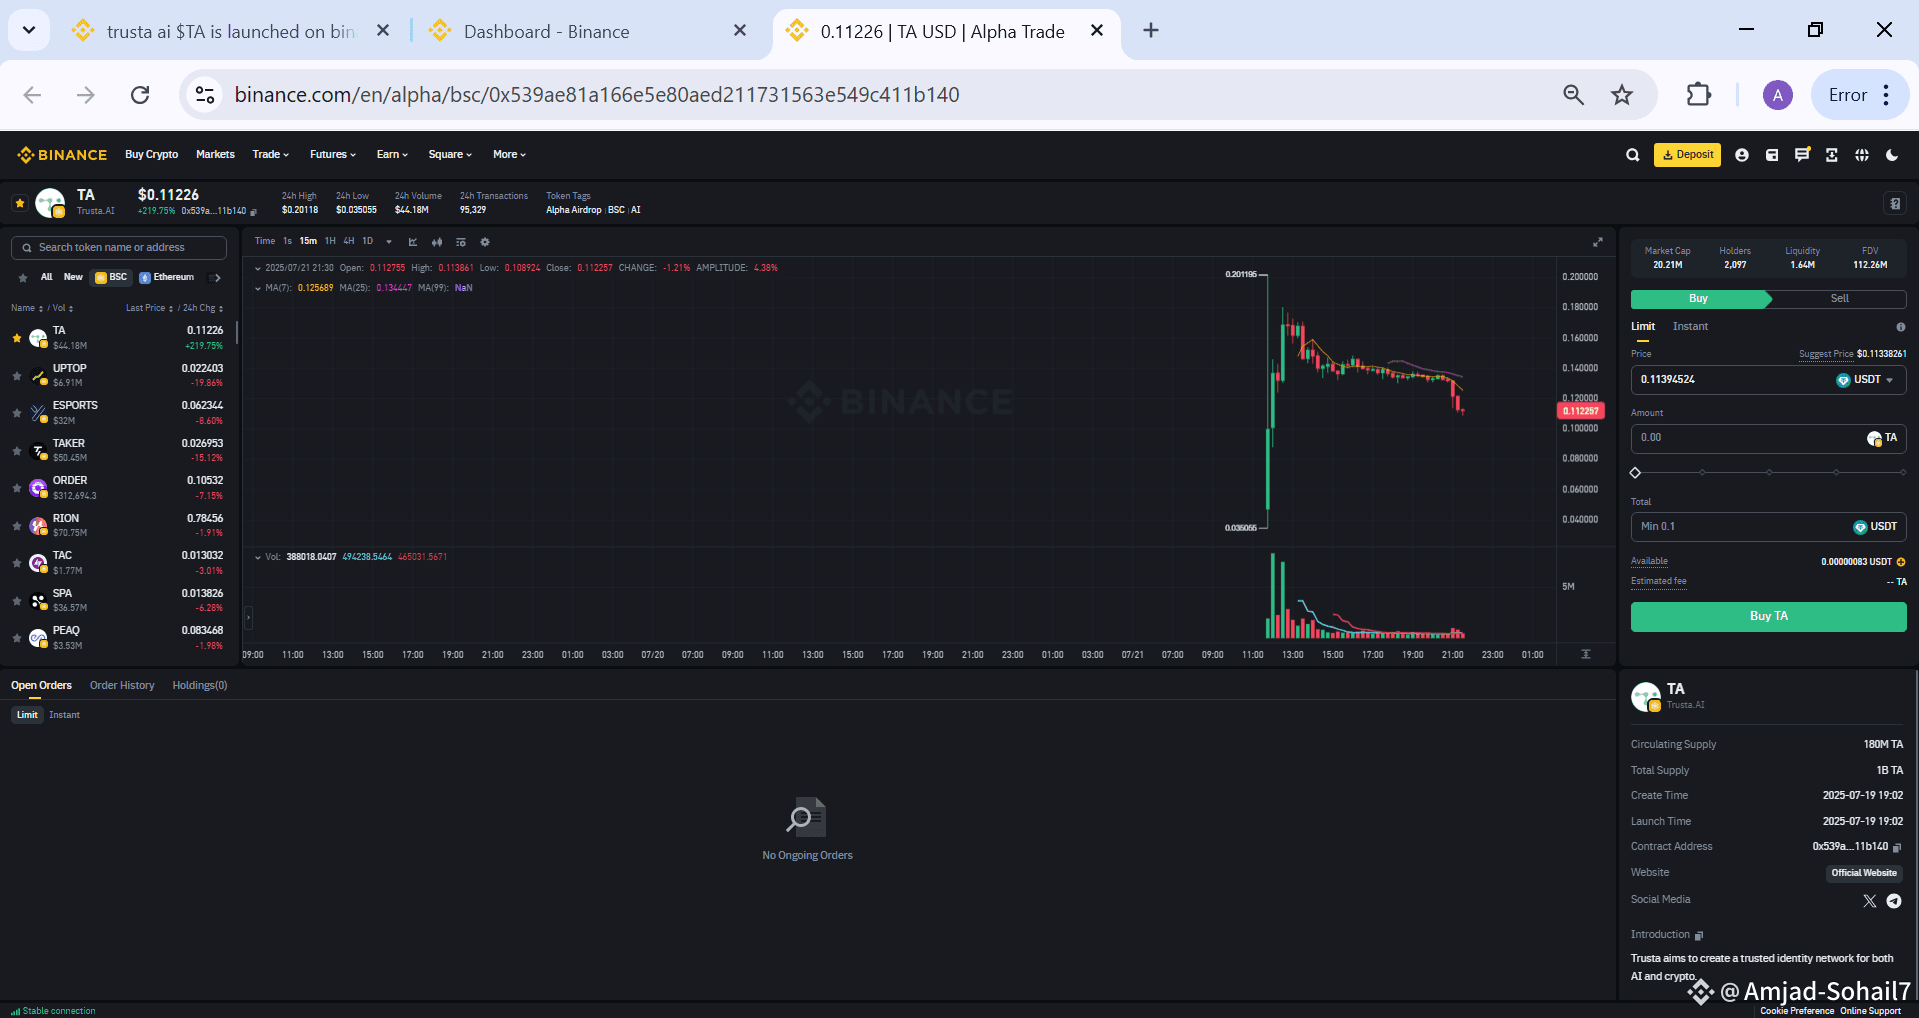This screenshot has height=1018, width=1919.
Task: Click the amount slider diamond handle
Action: pos(1636,473)
